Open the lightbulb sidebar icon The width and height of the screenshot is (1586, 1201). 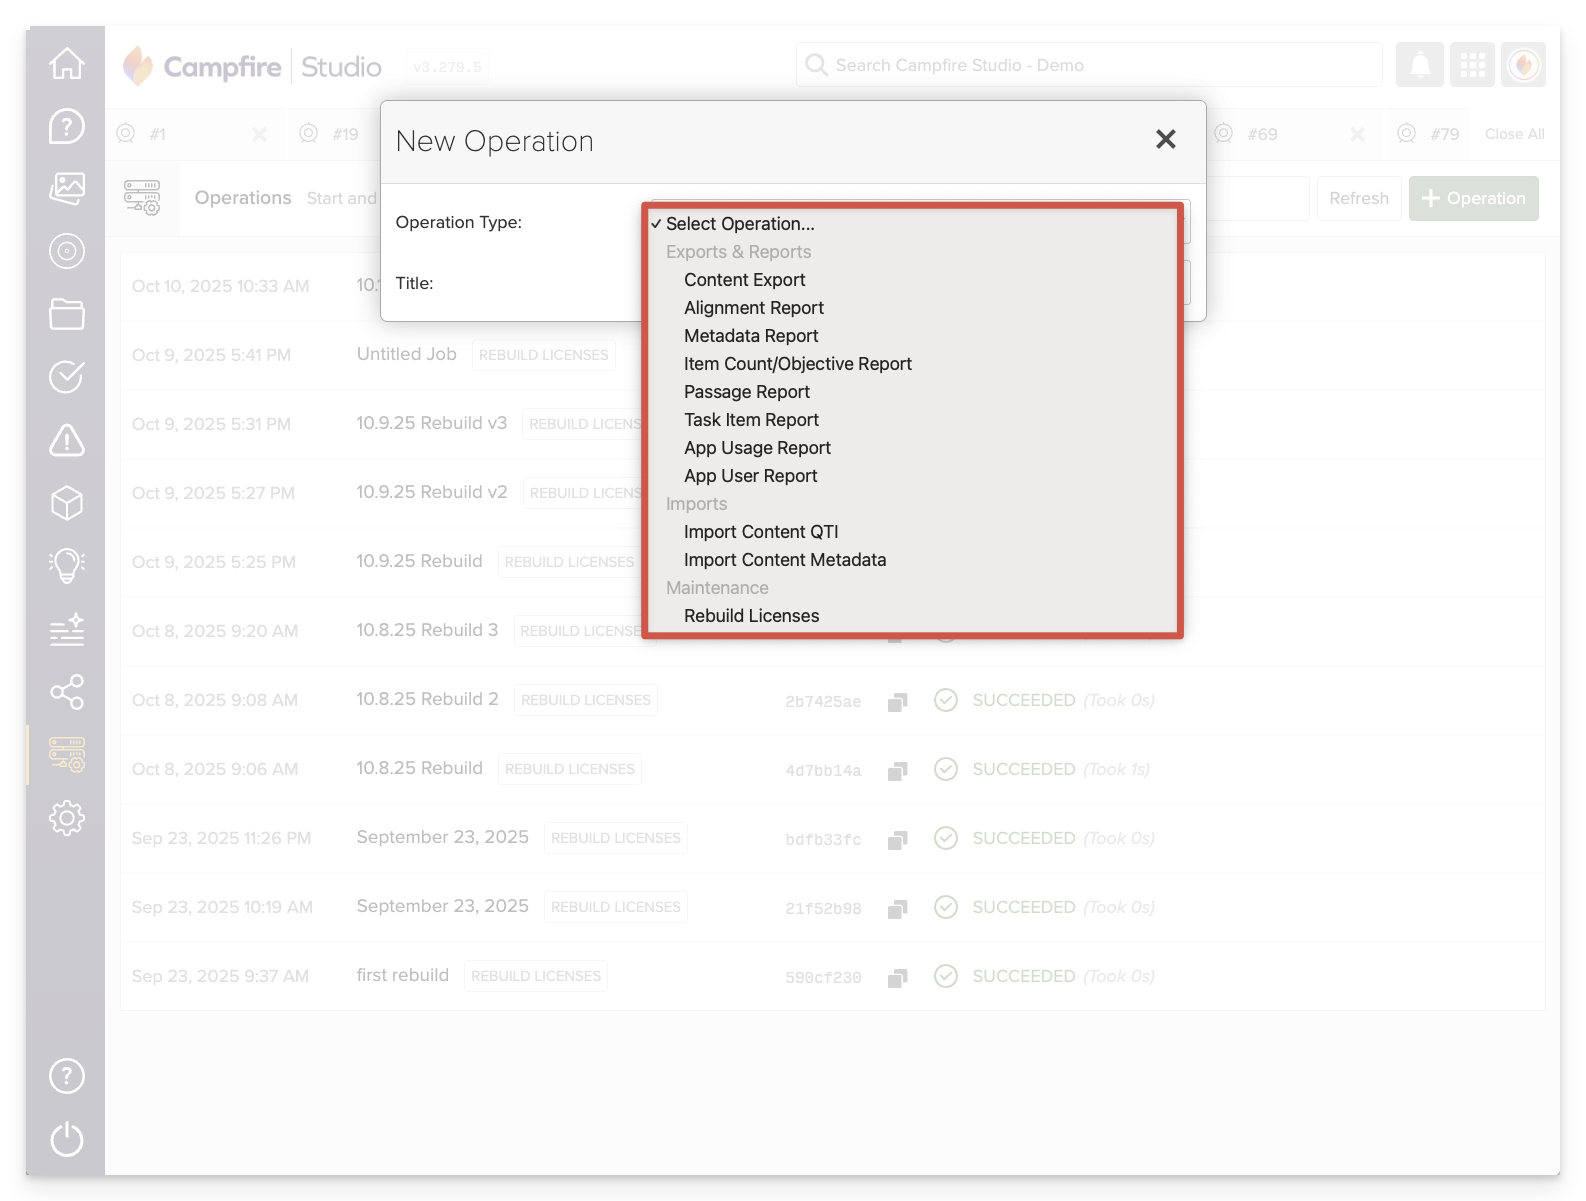click(67, 566)
